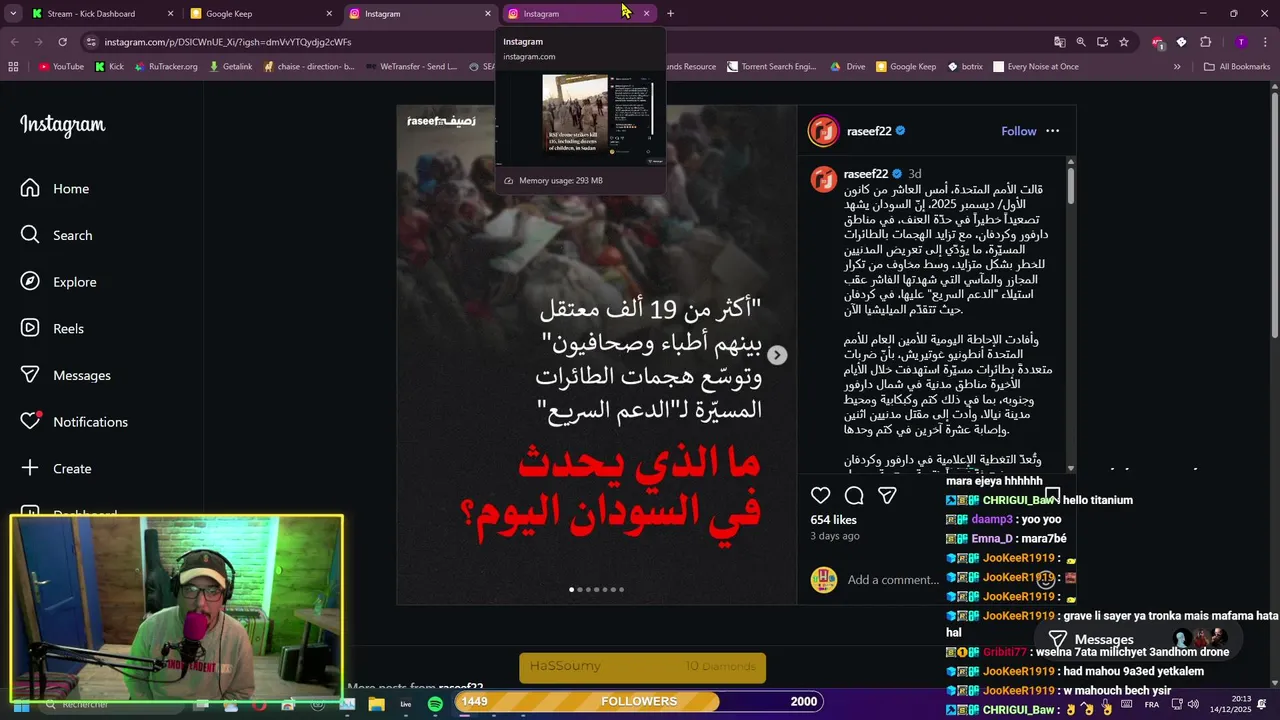Advance carousel with the next arrow

pyautogui.click(x=777, y=355)
